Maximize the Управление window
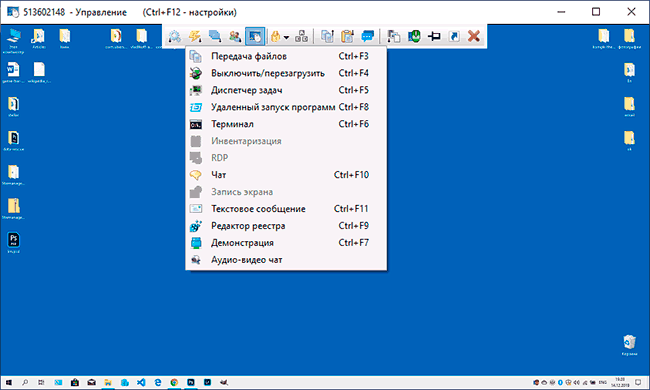The width and height of the screenshot is (650, 390). pos(596,12)
